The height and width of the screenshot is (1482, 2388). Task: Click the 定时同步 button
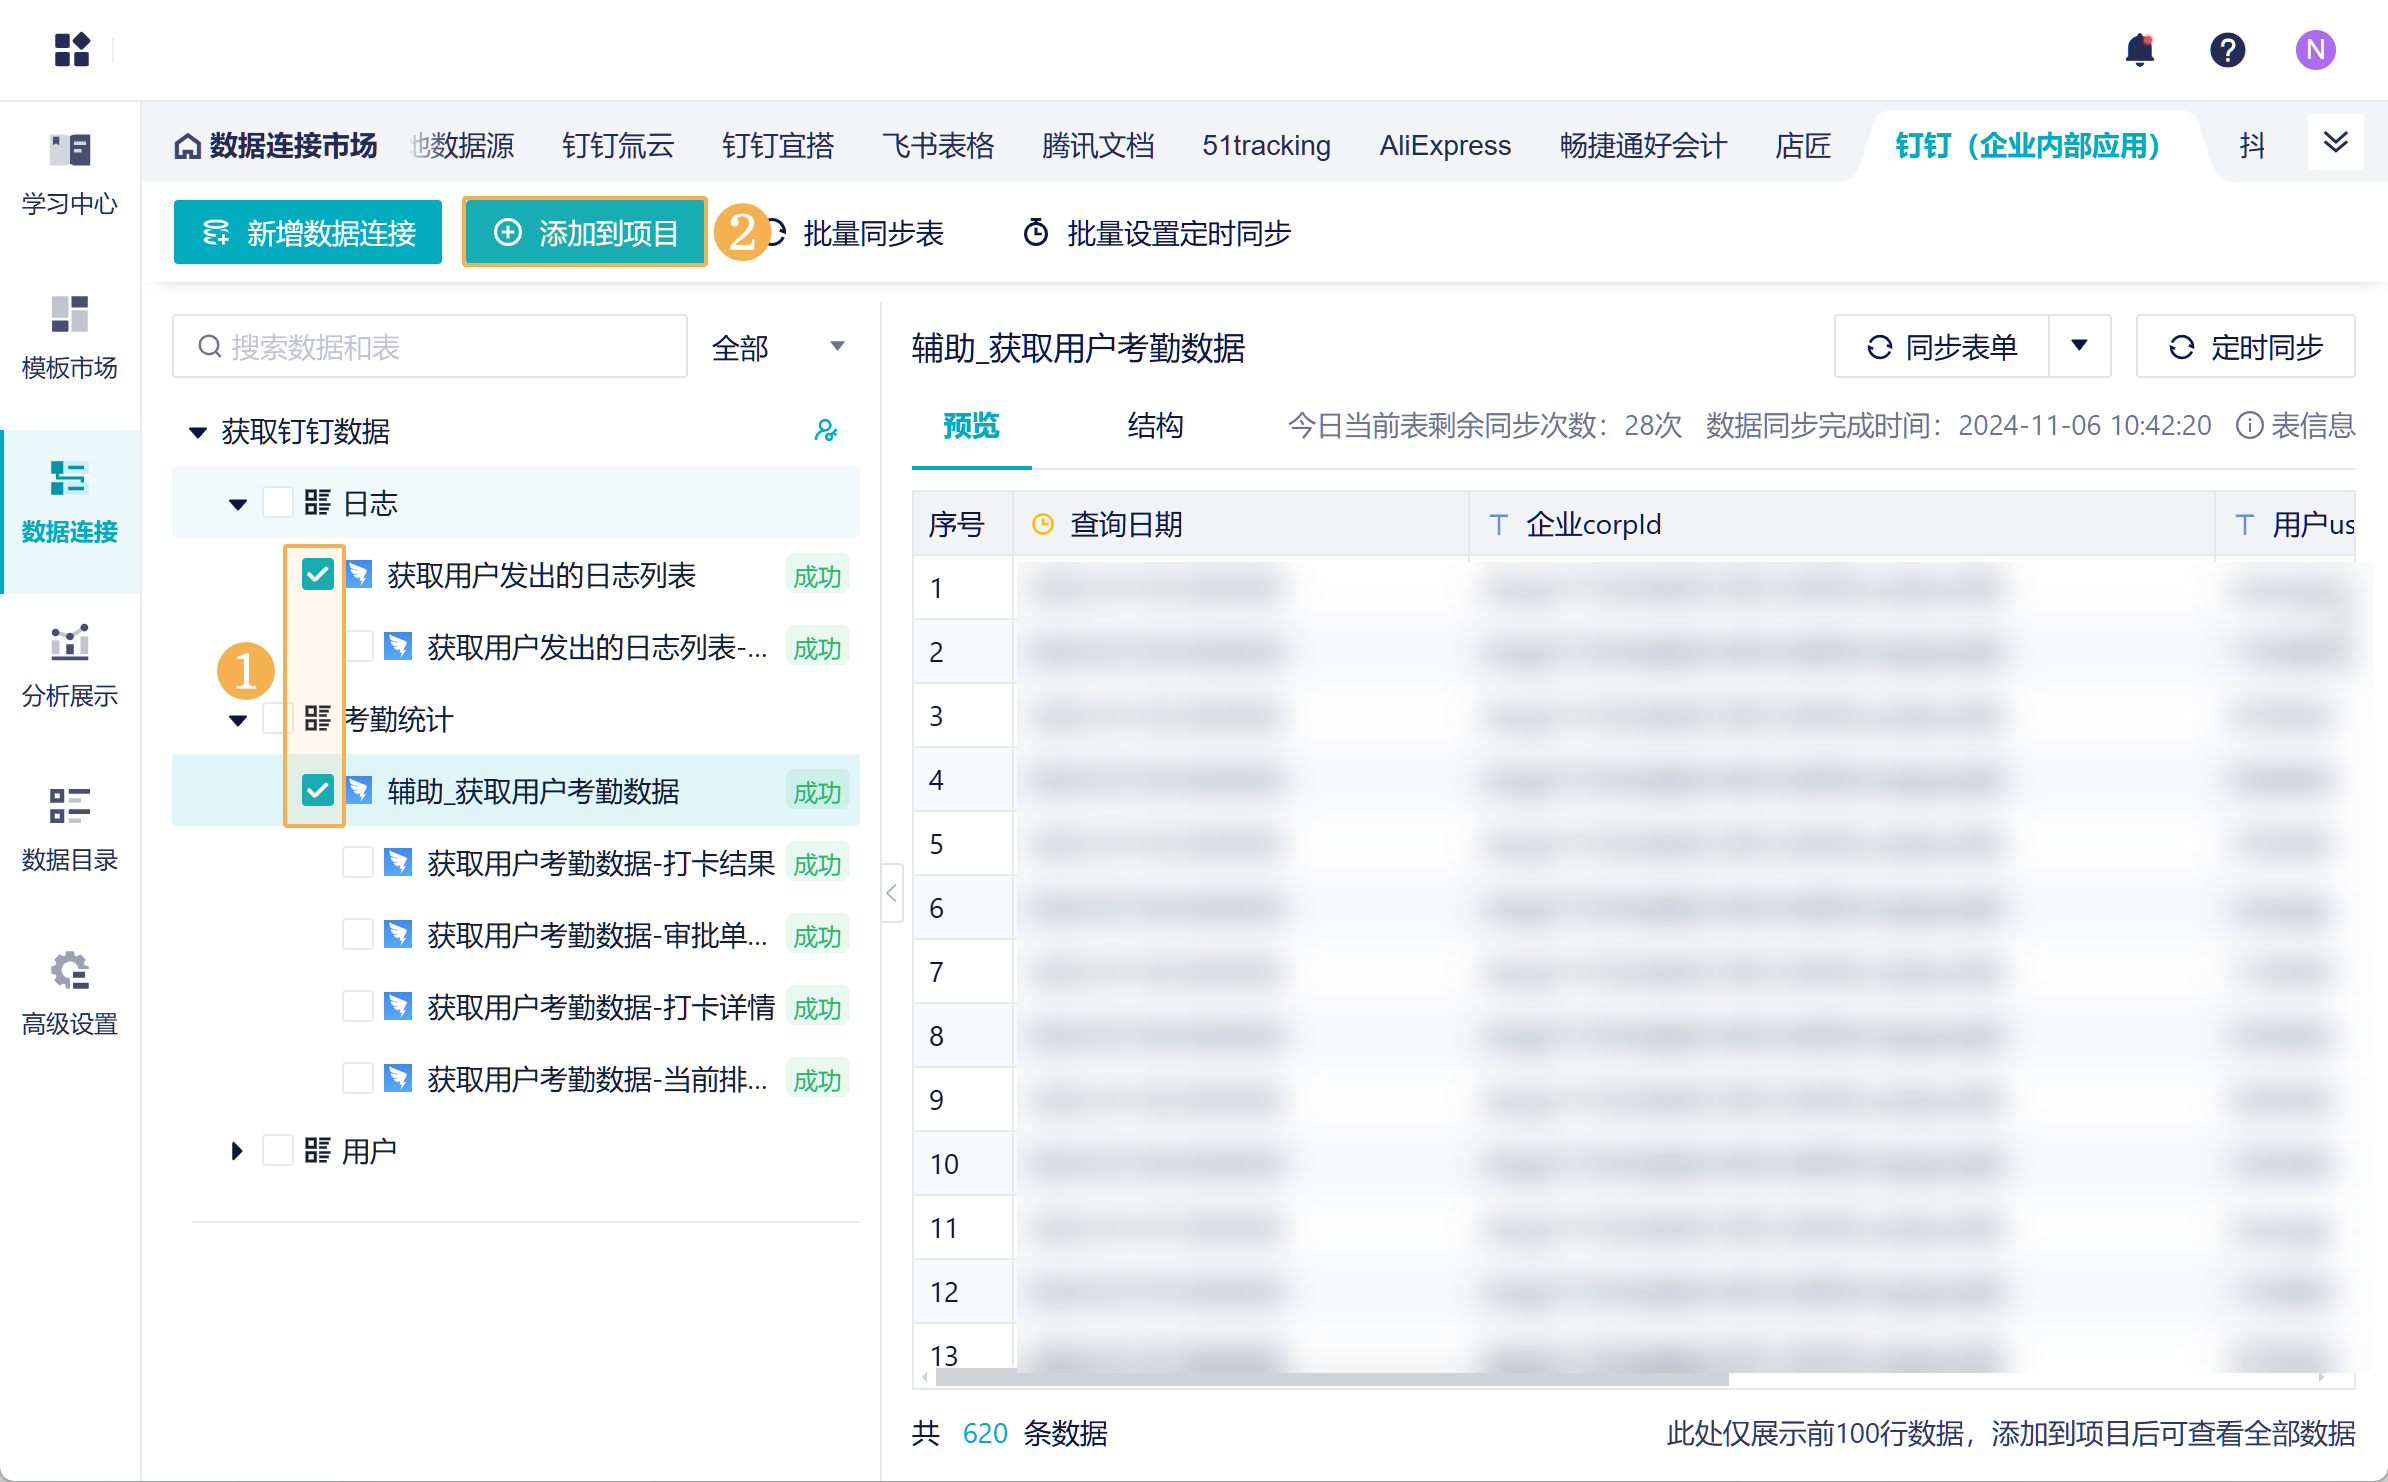(2245, 346)
